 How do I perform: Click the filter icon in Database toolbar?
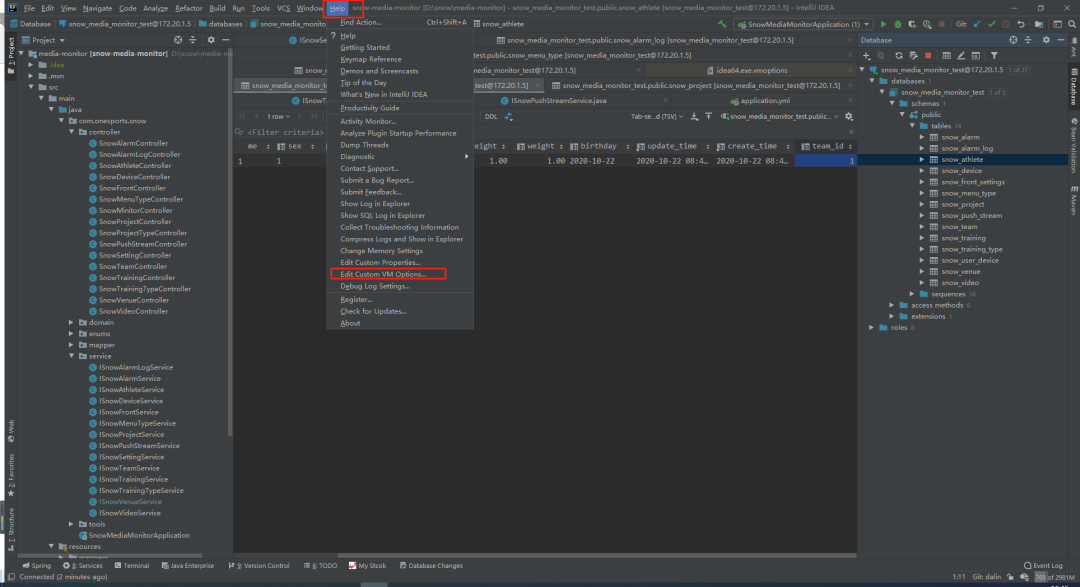(x=994, y=56)
